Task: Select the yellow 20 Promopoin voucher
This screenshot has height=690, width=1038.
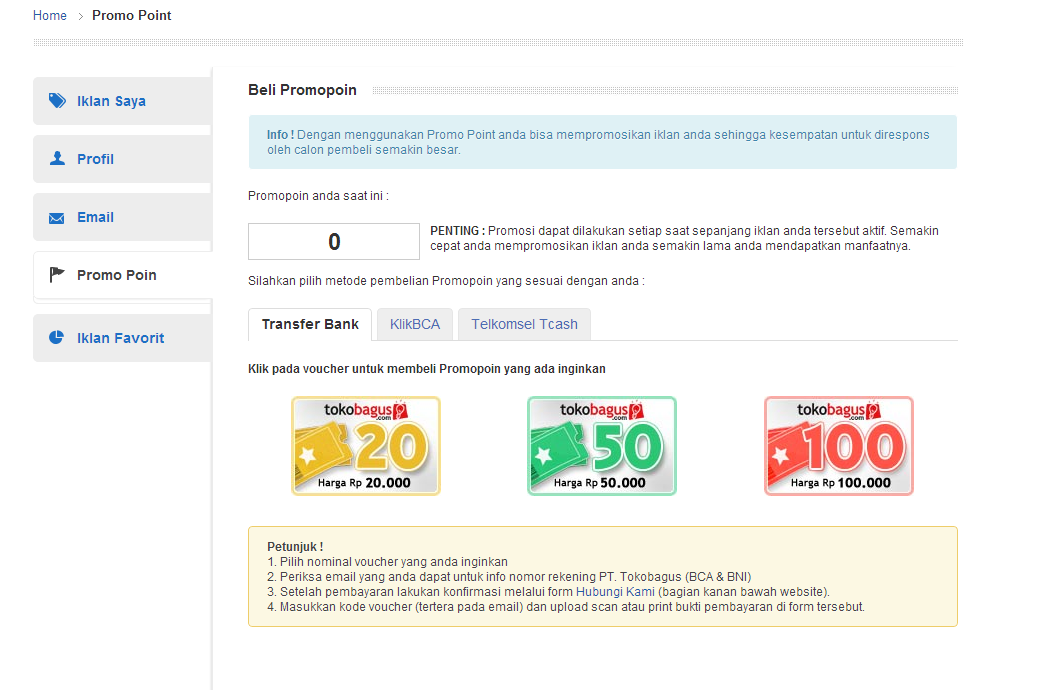Action: pos(366,446)
